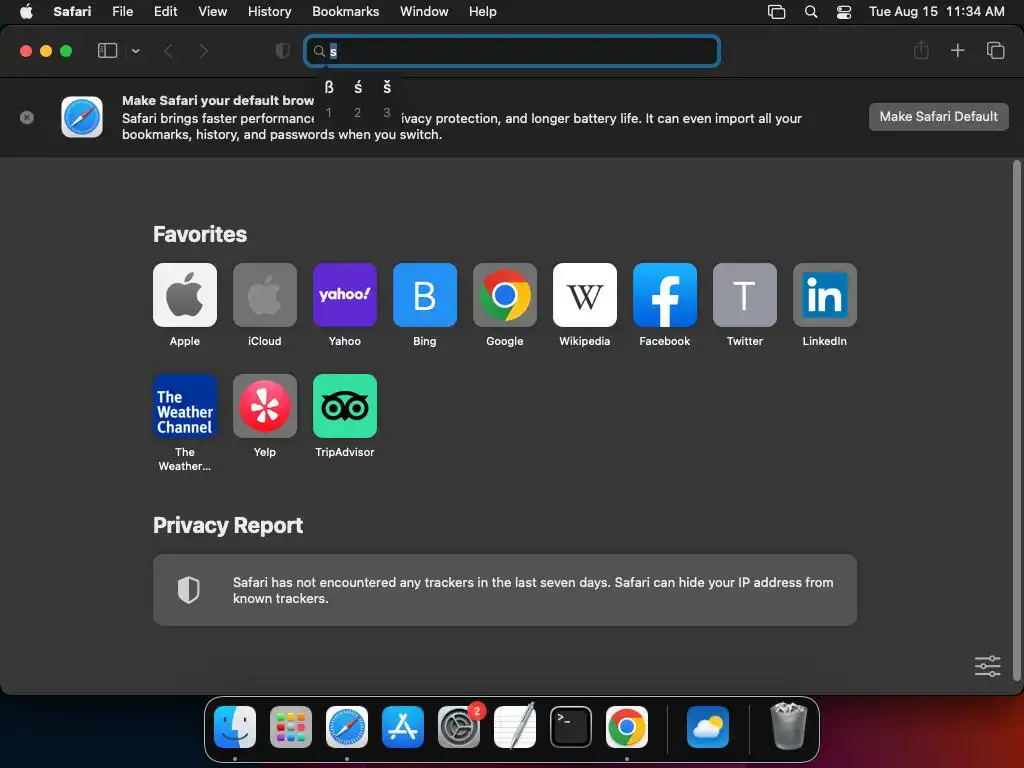Show the tab overview

(995, 50)
